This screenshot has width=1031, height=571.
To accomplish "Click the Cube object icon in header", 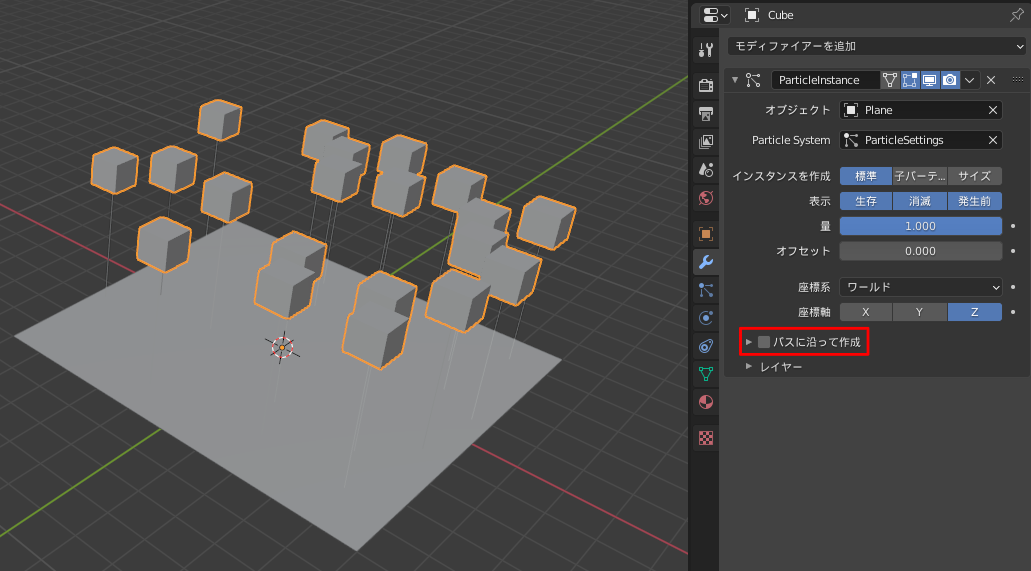I will coord(752,15).
